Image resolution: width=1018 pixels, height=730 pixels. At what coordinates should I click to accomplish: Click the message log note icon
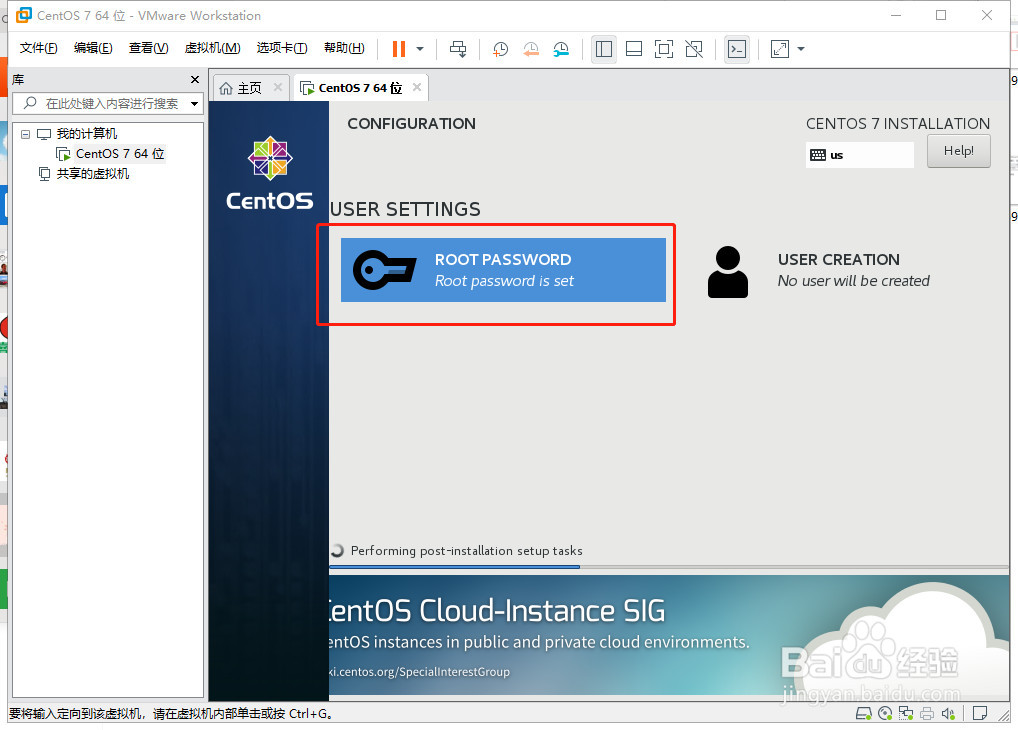pyautogui.click(x=980, y=714)
